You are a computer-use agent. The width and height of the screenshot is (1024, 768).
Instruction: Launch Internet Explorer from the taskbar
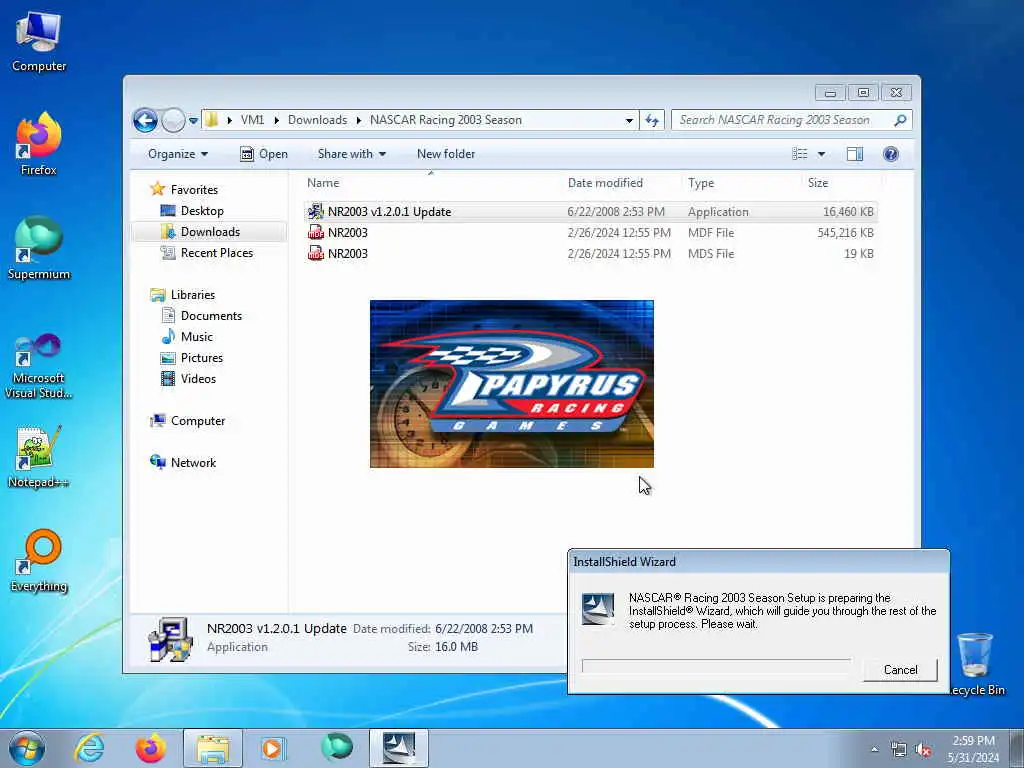[x=89, y=748]
